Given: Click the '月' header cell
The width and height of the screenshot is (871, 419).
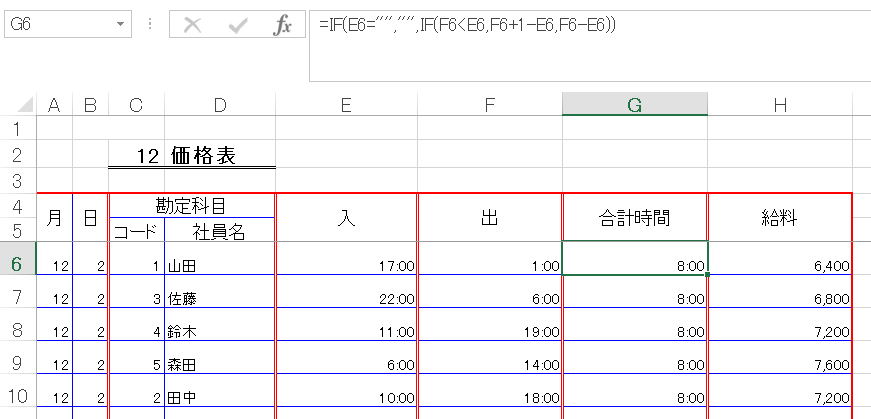Looking at the screenshot, I should [x=54, y=217].
